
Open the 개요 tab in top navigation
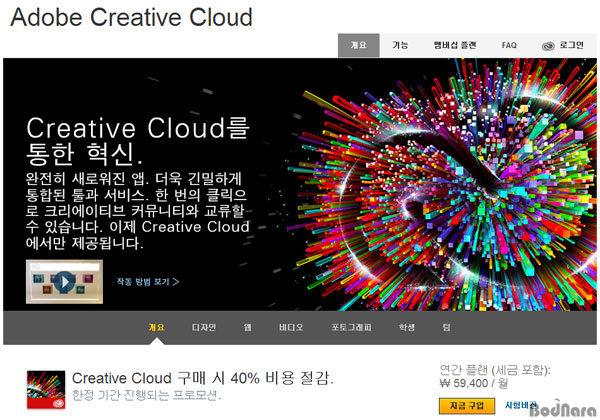click(359, 45)
